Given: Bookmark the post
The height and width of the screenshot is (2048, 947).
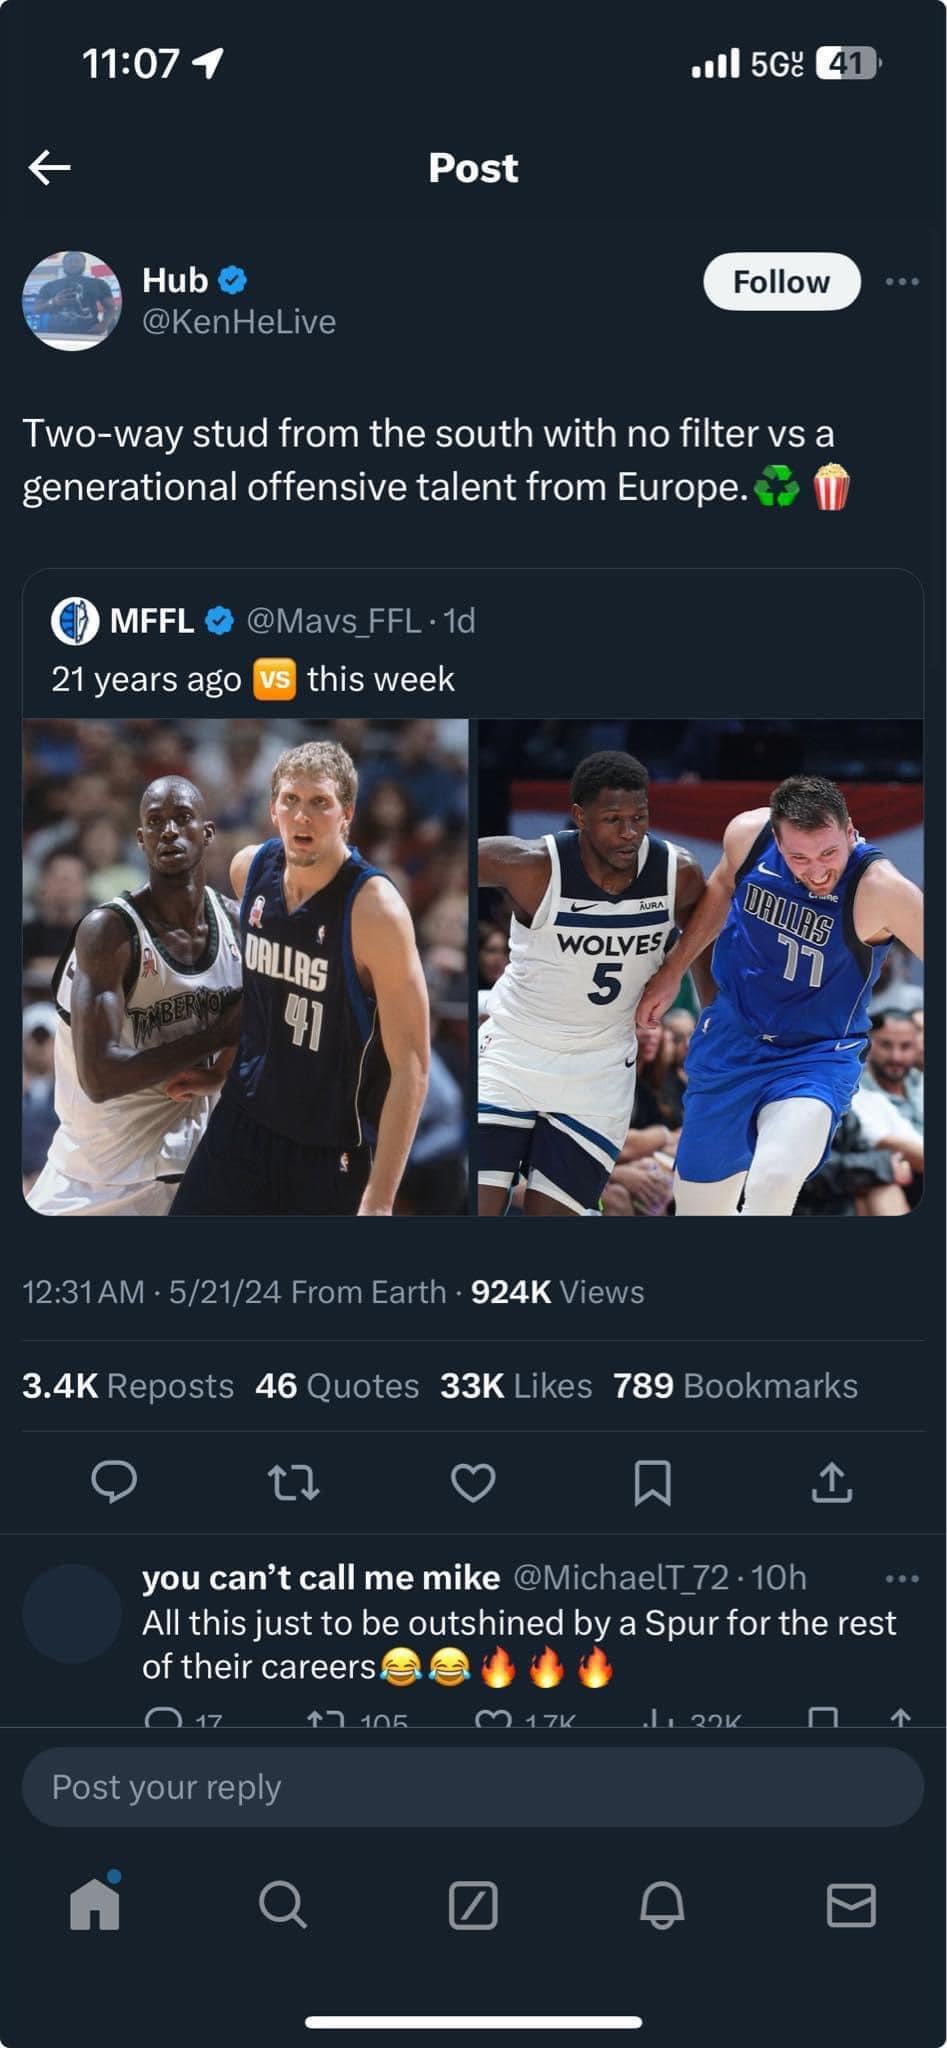Looking at the screenshot, I should click(x=652, y=1482).
